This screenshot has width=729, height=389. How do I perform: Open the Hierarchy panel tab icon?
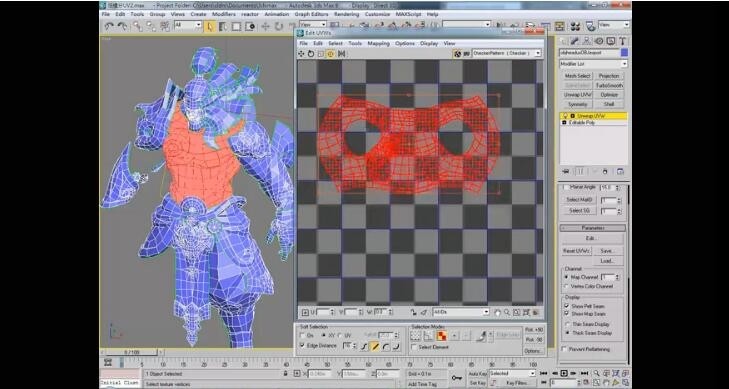click(x=587, y=41)
